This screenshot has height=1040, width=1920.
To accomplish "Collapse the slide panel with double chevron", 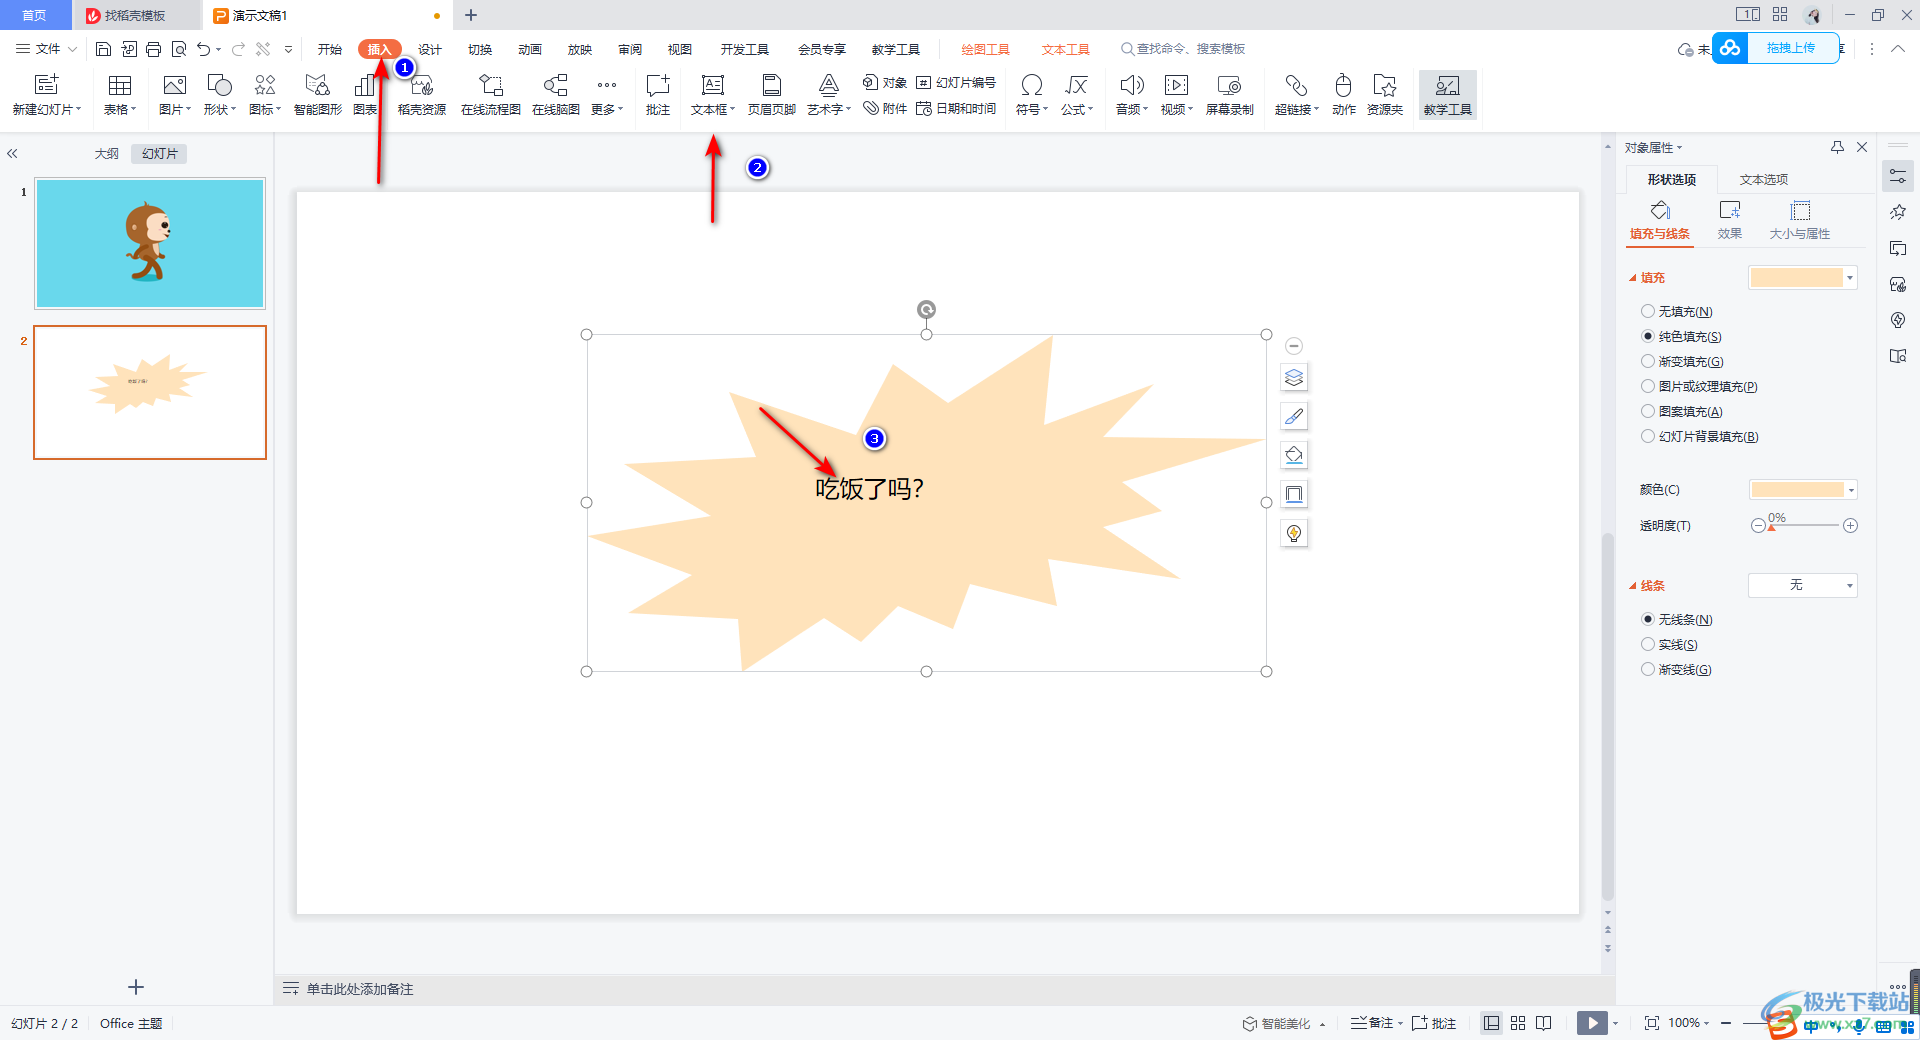I will click(13, 154).
